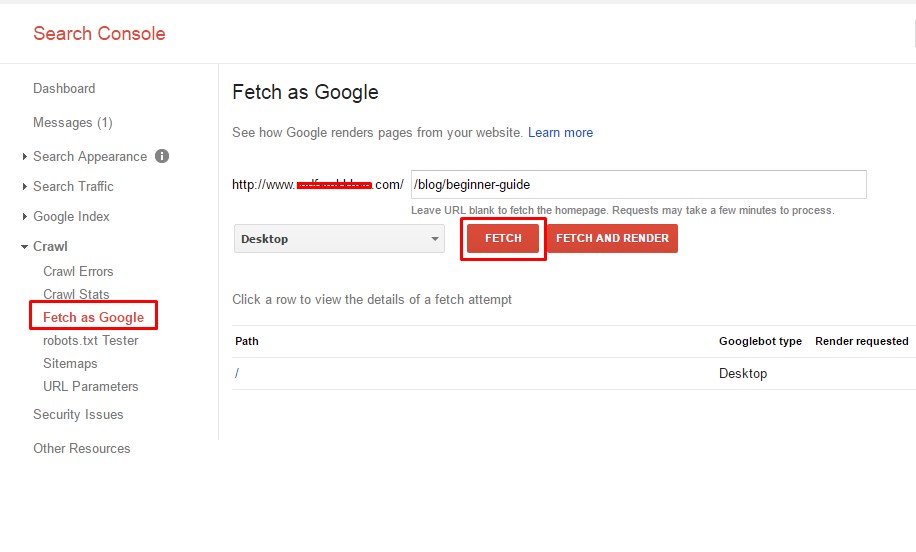Expand the Search Traffic section arrow
The image size is (916, 552).
tap(25, 186)
